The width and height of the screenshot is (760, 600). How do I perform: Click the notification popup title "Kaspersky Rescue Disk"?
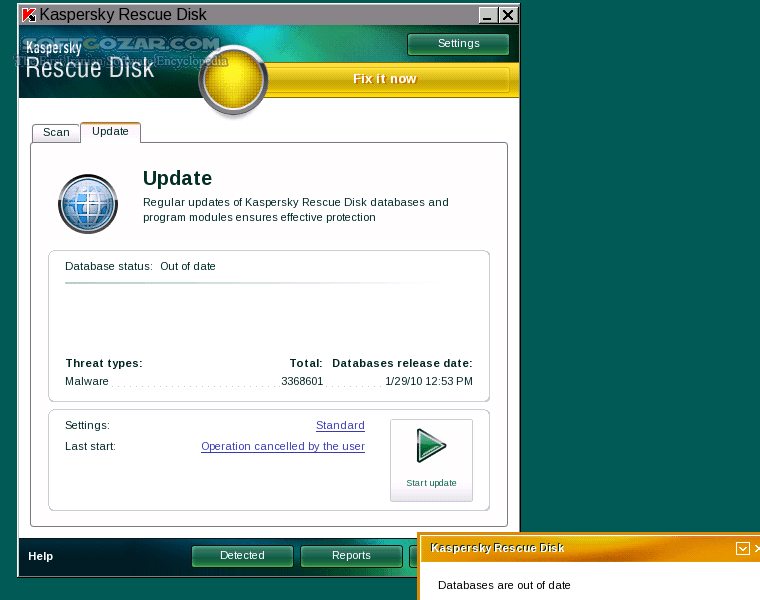click(497, 548)
